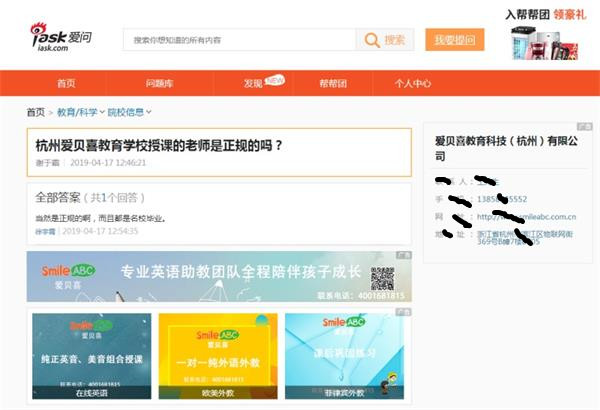Click the question timestamp 2019-04-17 12:46:21

[x=108, y=163]
